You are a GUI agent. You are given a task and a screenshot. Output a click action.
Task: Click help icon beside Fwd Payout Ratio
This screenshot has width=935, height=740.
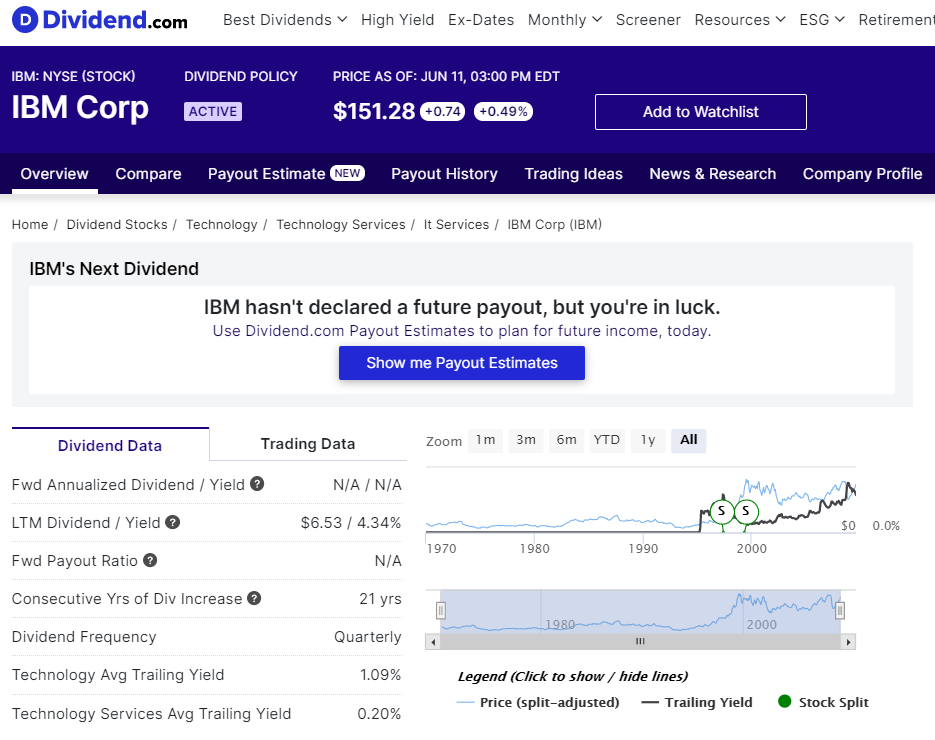point(150,560)
